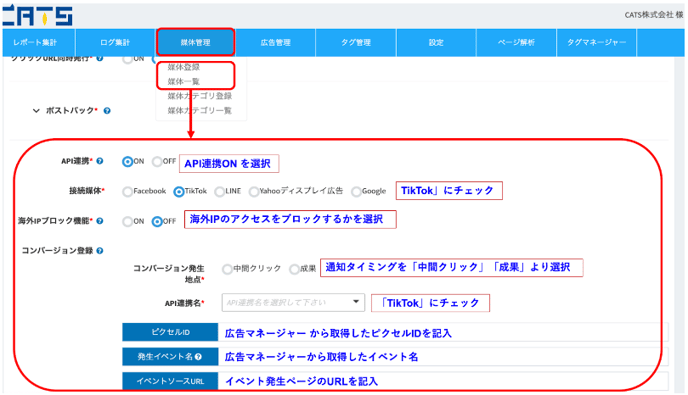Open the タグマネージャー tab
This screenshot has width=688, height=395.
click(x=596, y=43)
